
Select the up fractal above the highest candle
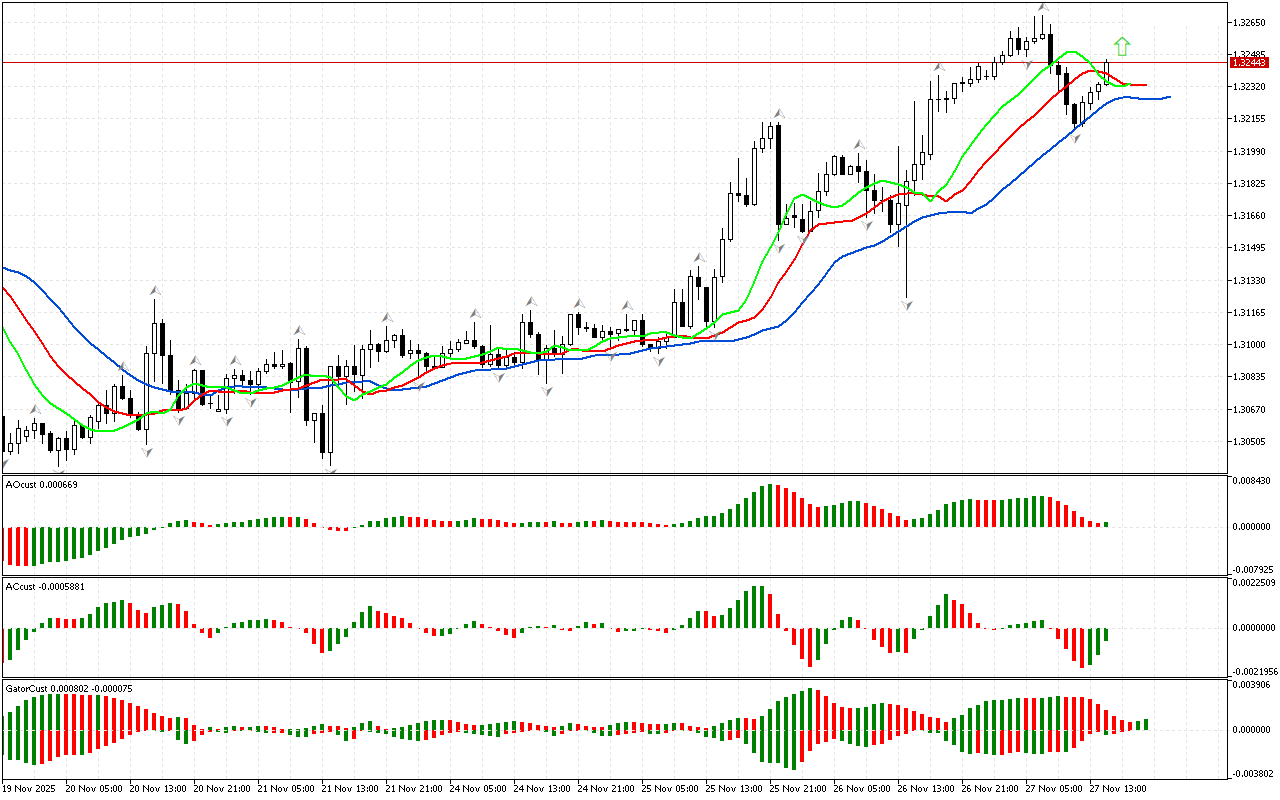click(1042, 7)
